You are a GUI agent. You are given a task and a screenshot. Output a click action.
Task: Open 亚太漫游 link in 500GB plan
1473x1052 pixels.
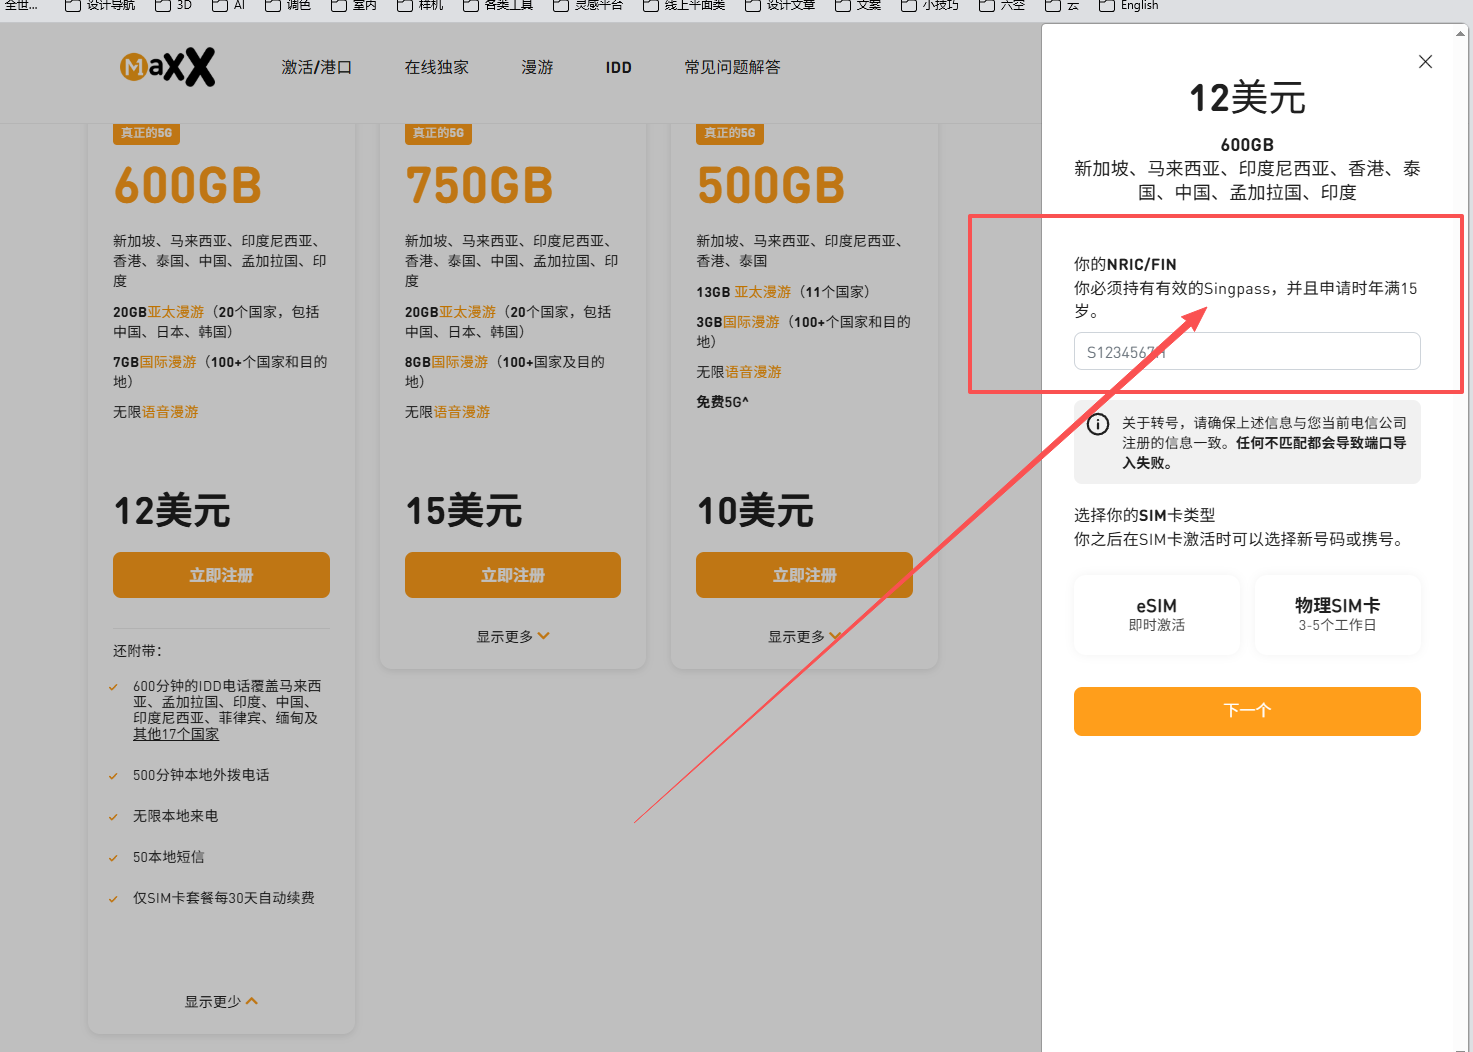(763, 292)
